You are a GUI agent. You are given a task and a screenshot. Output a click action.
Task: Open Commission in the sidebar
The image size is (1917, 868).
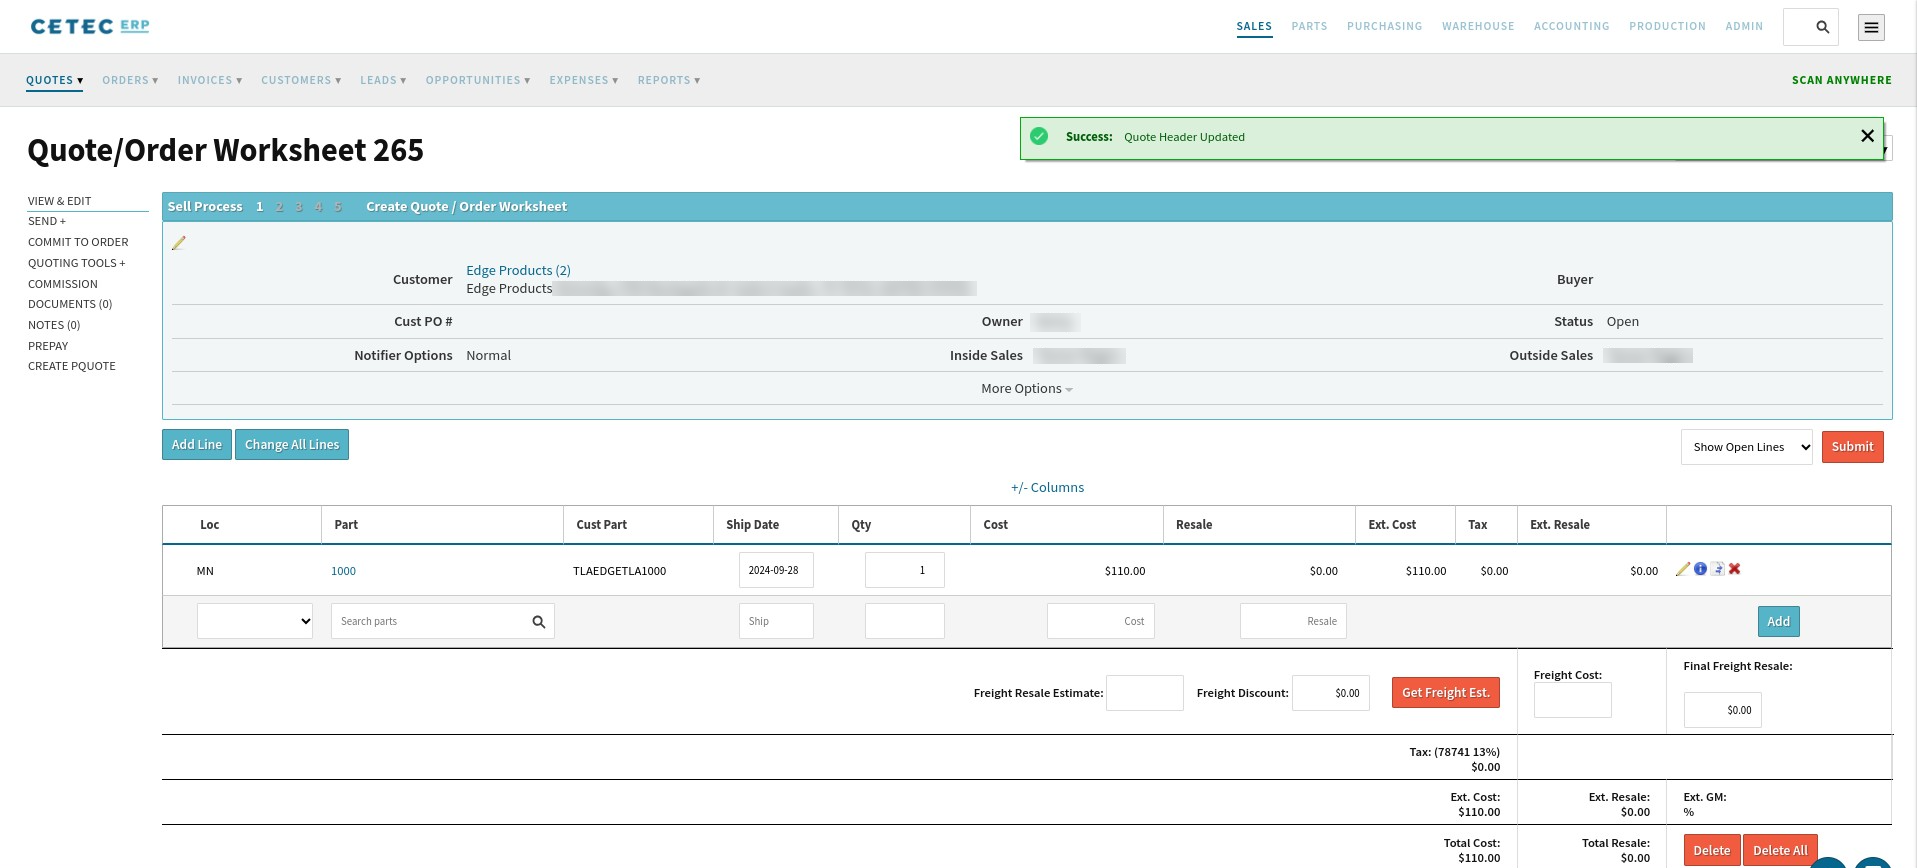click(63, 284)
